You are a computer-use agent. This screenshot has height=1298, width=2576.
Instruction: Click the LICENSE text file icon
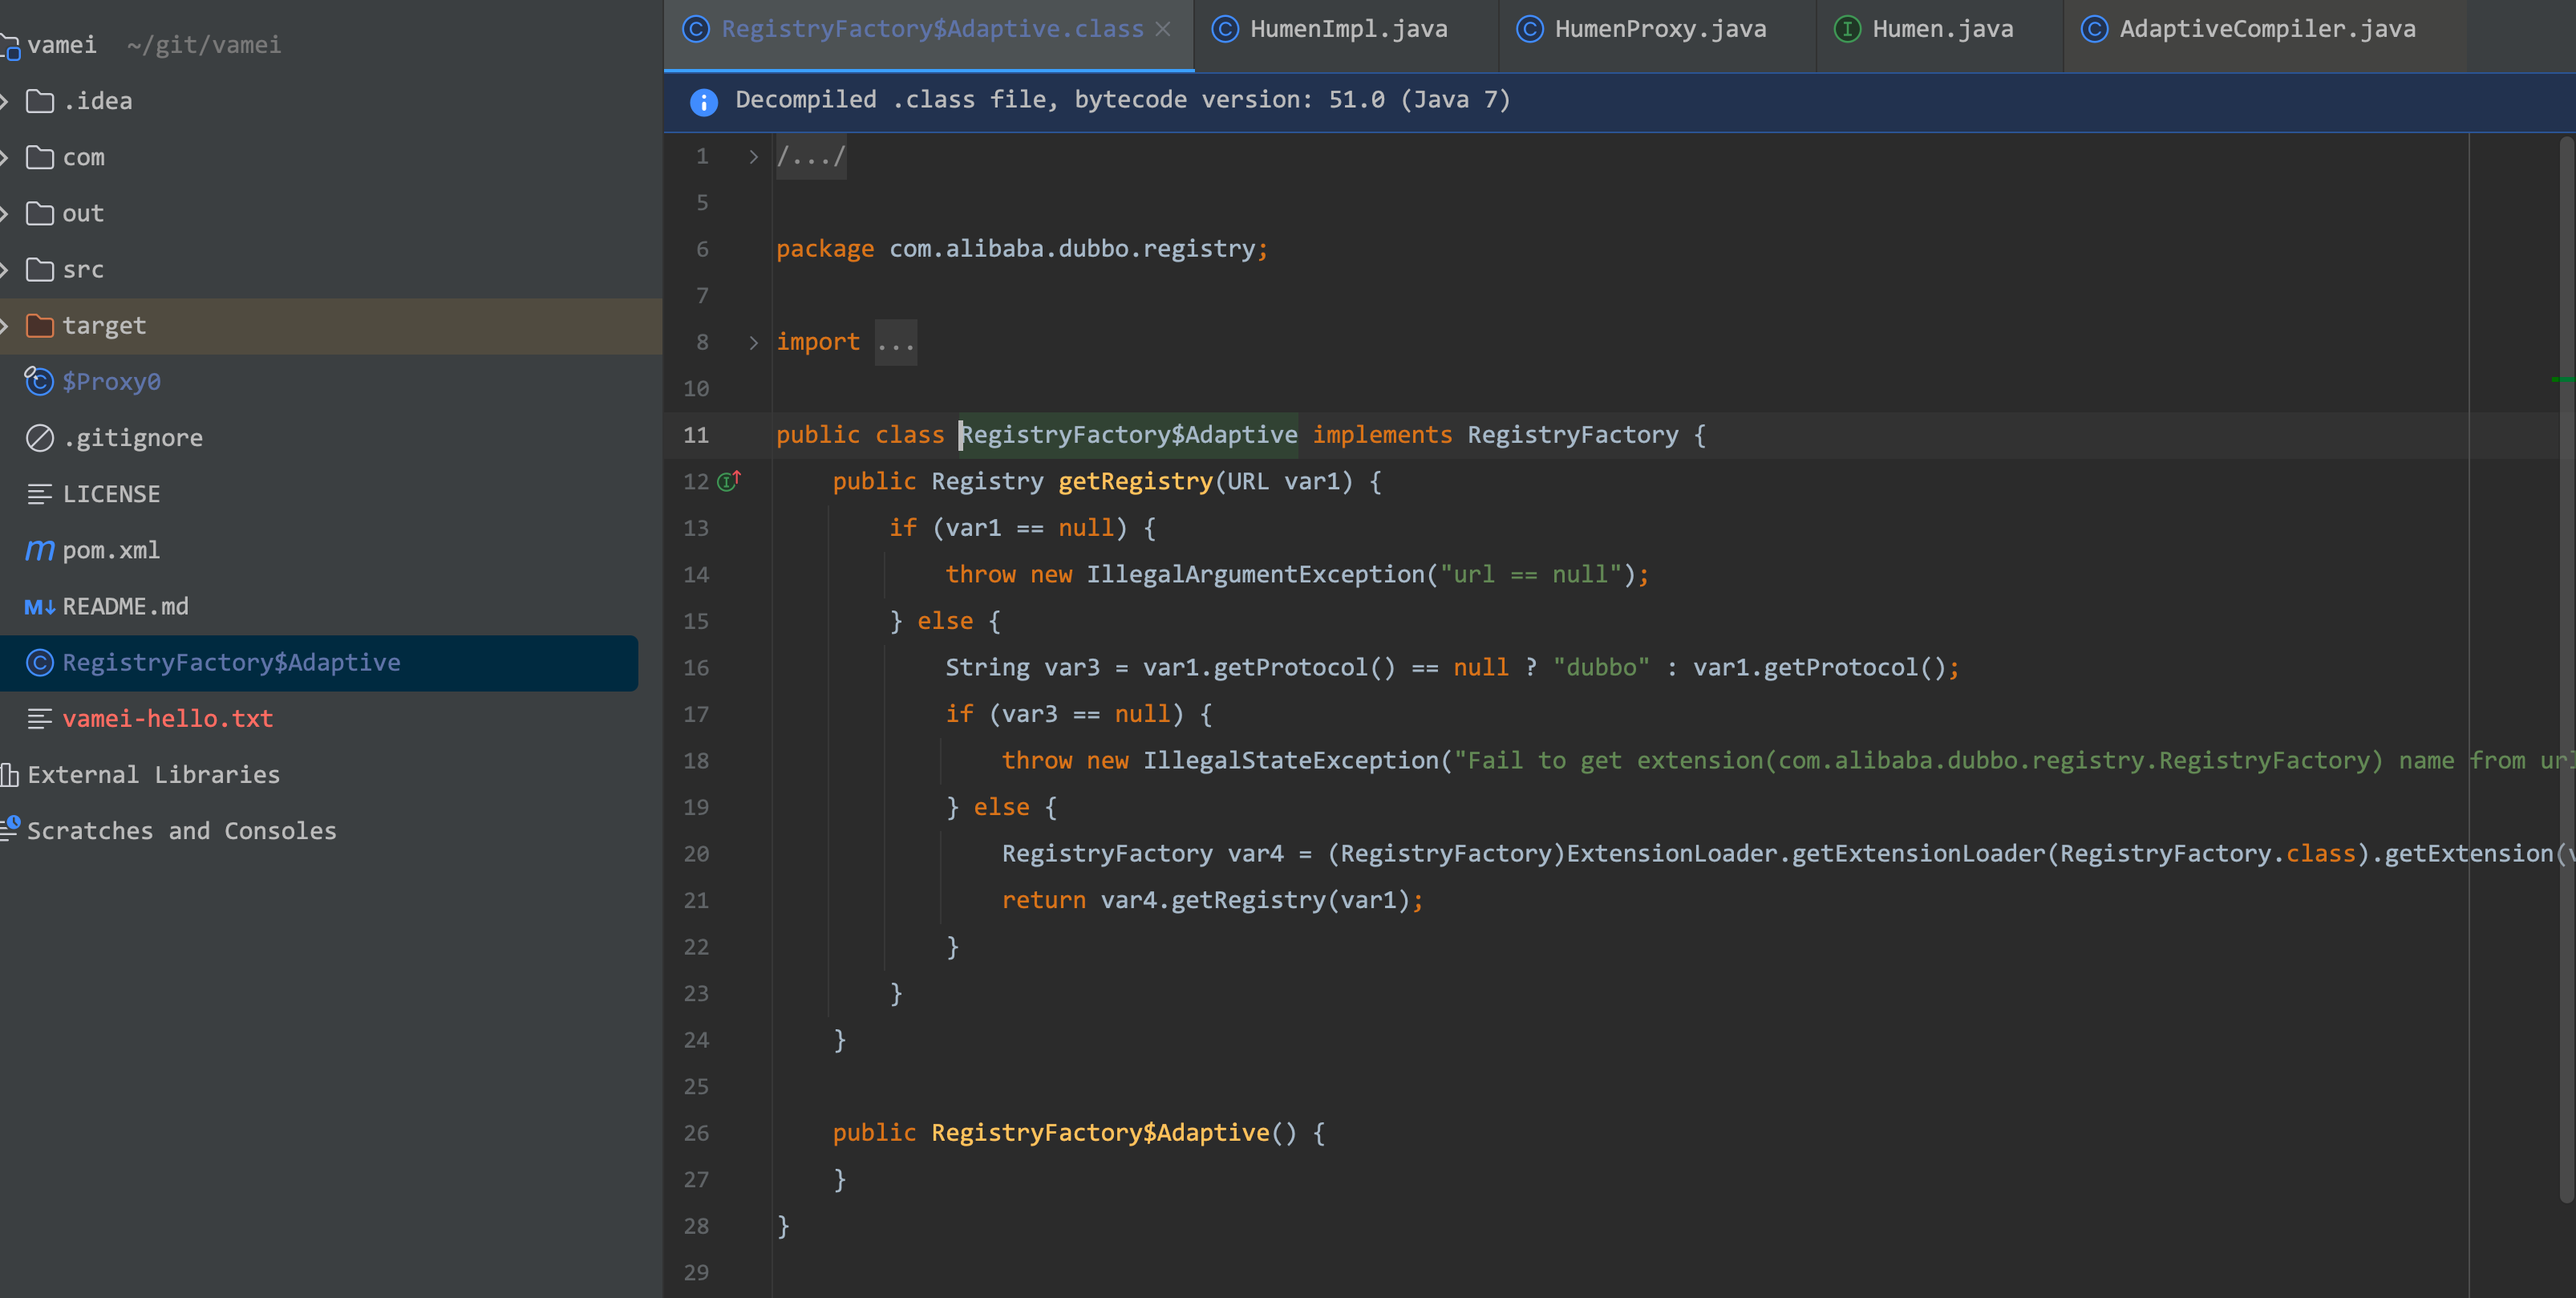point(40,494)
